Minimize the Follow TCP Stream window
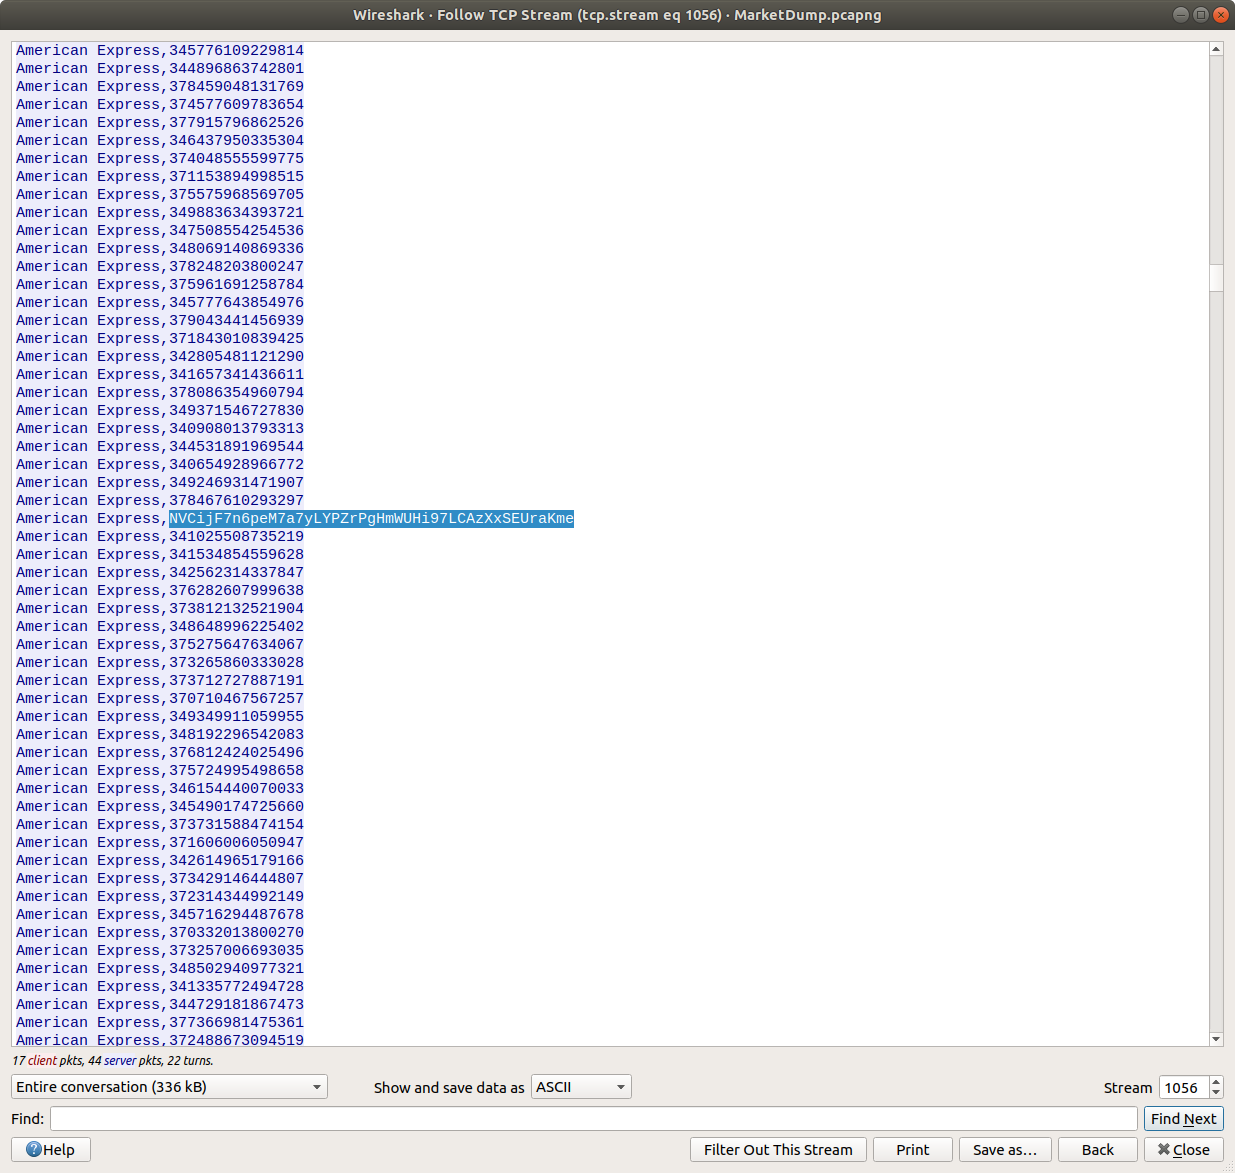This screenshot has width=1235, height=1173. coord(1180,15)
